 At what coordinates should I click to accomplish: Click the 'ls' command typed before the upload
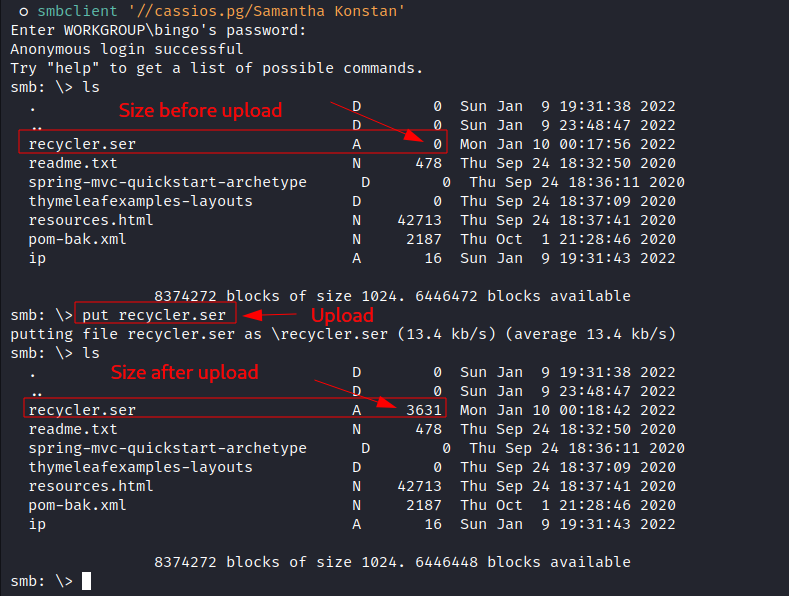(90, 87)
